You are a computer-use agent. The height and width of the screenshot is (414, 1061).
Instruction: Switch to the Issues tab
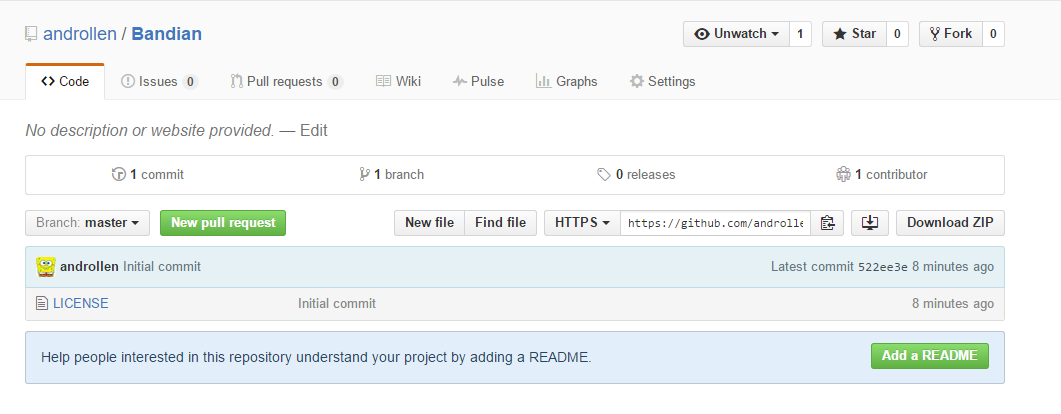(x=159, y=82)
